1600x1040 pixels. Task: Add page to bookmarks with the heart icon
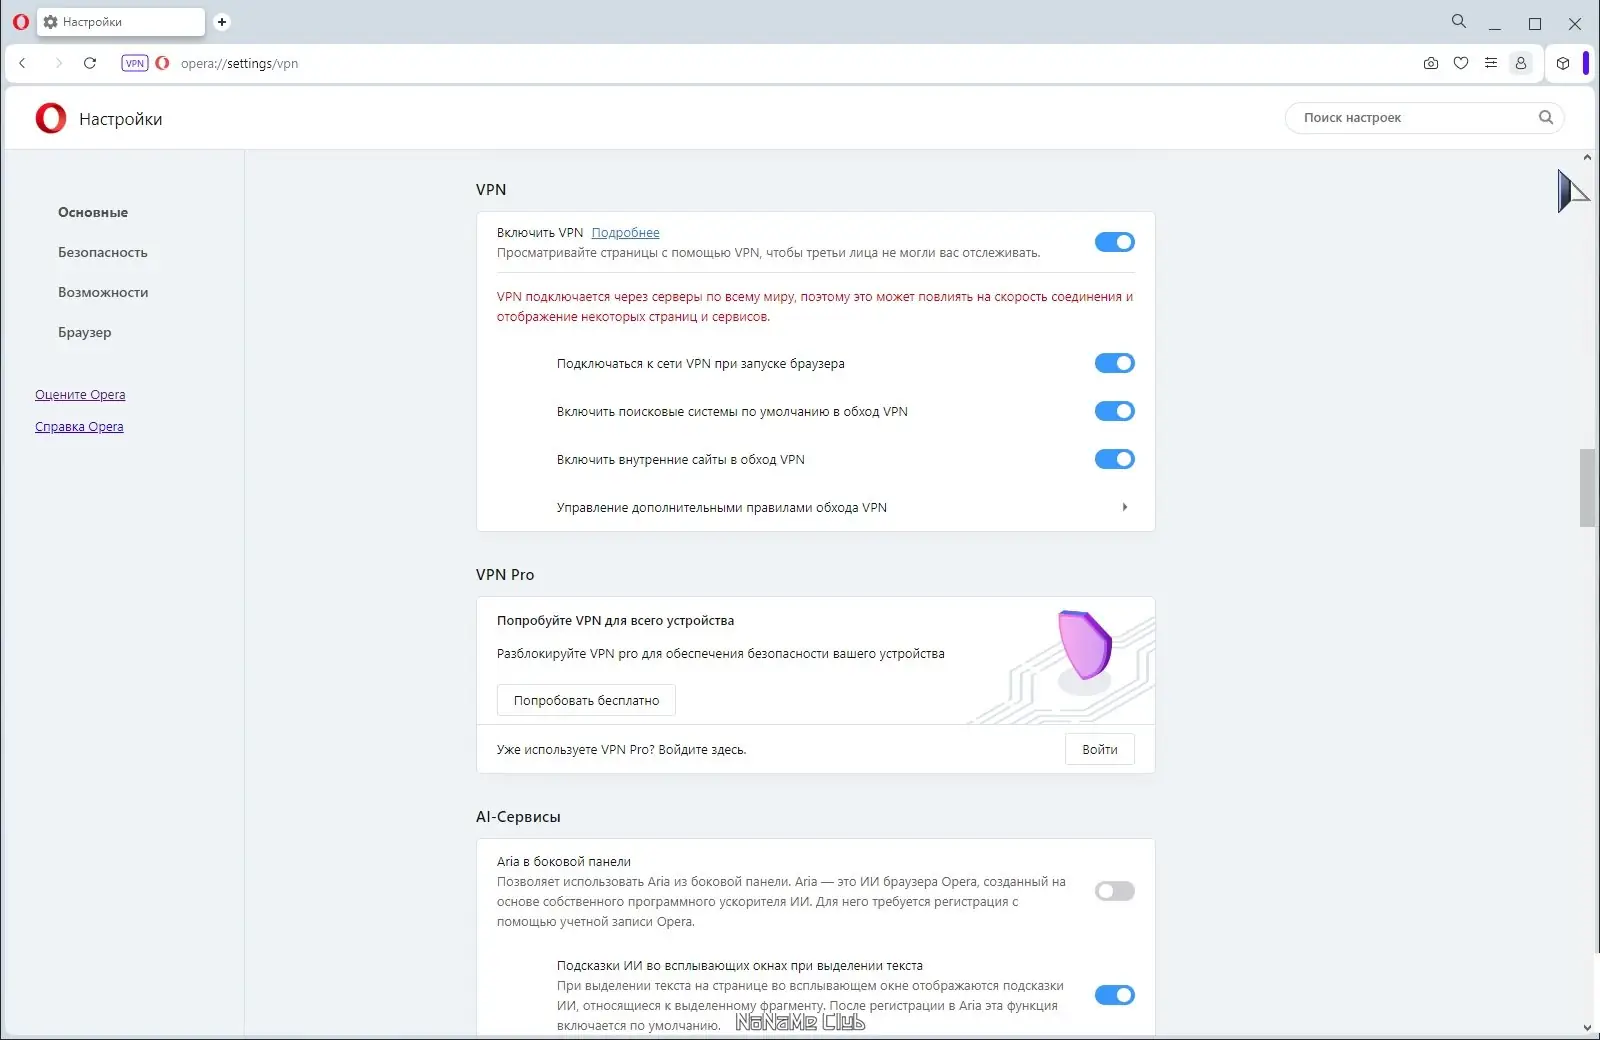[1461, 63]
